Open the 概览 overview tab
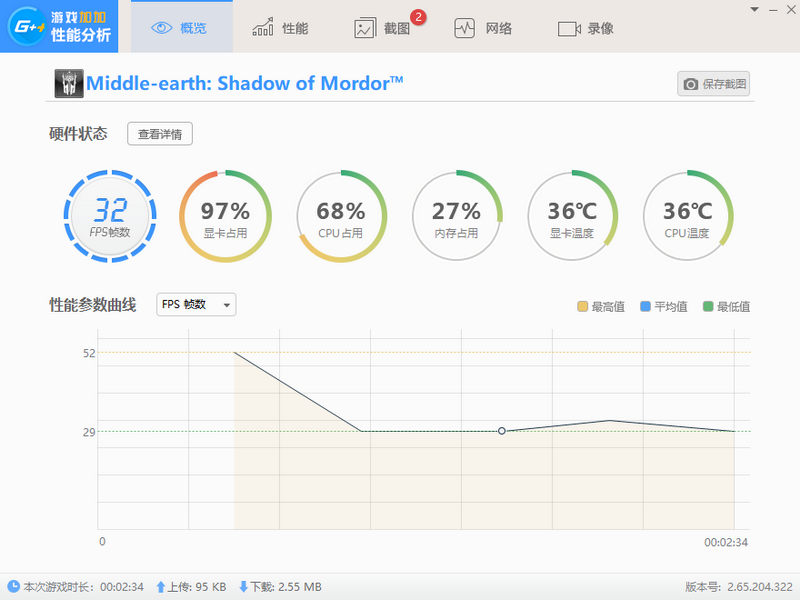Image resolution: width=800 pixels, height=600 pixels. 182,28
